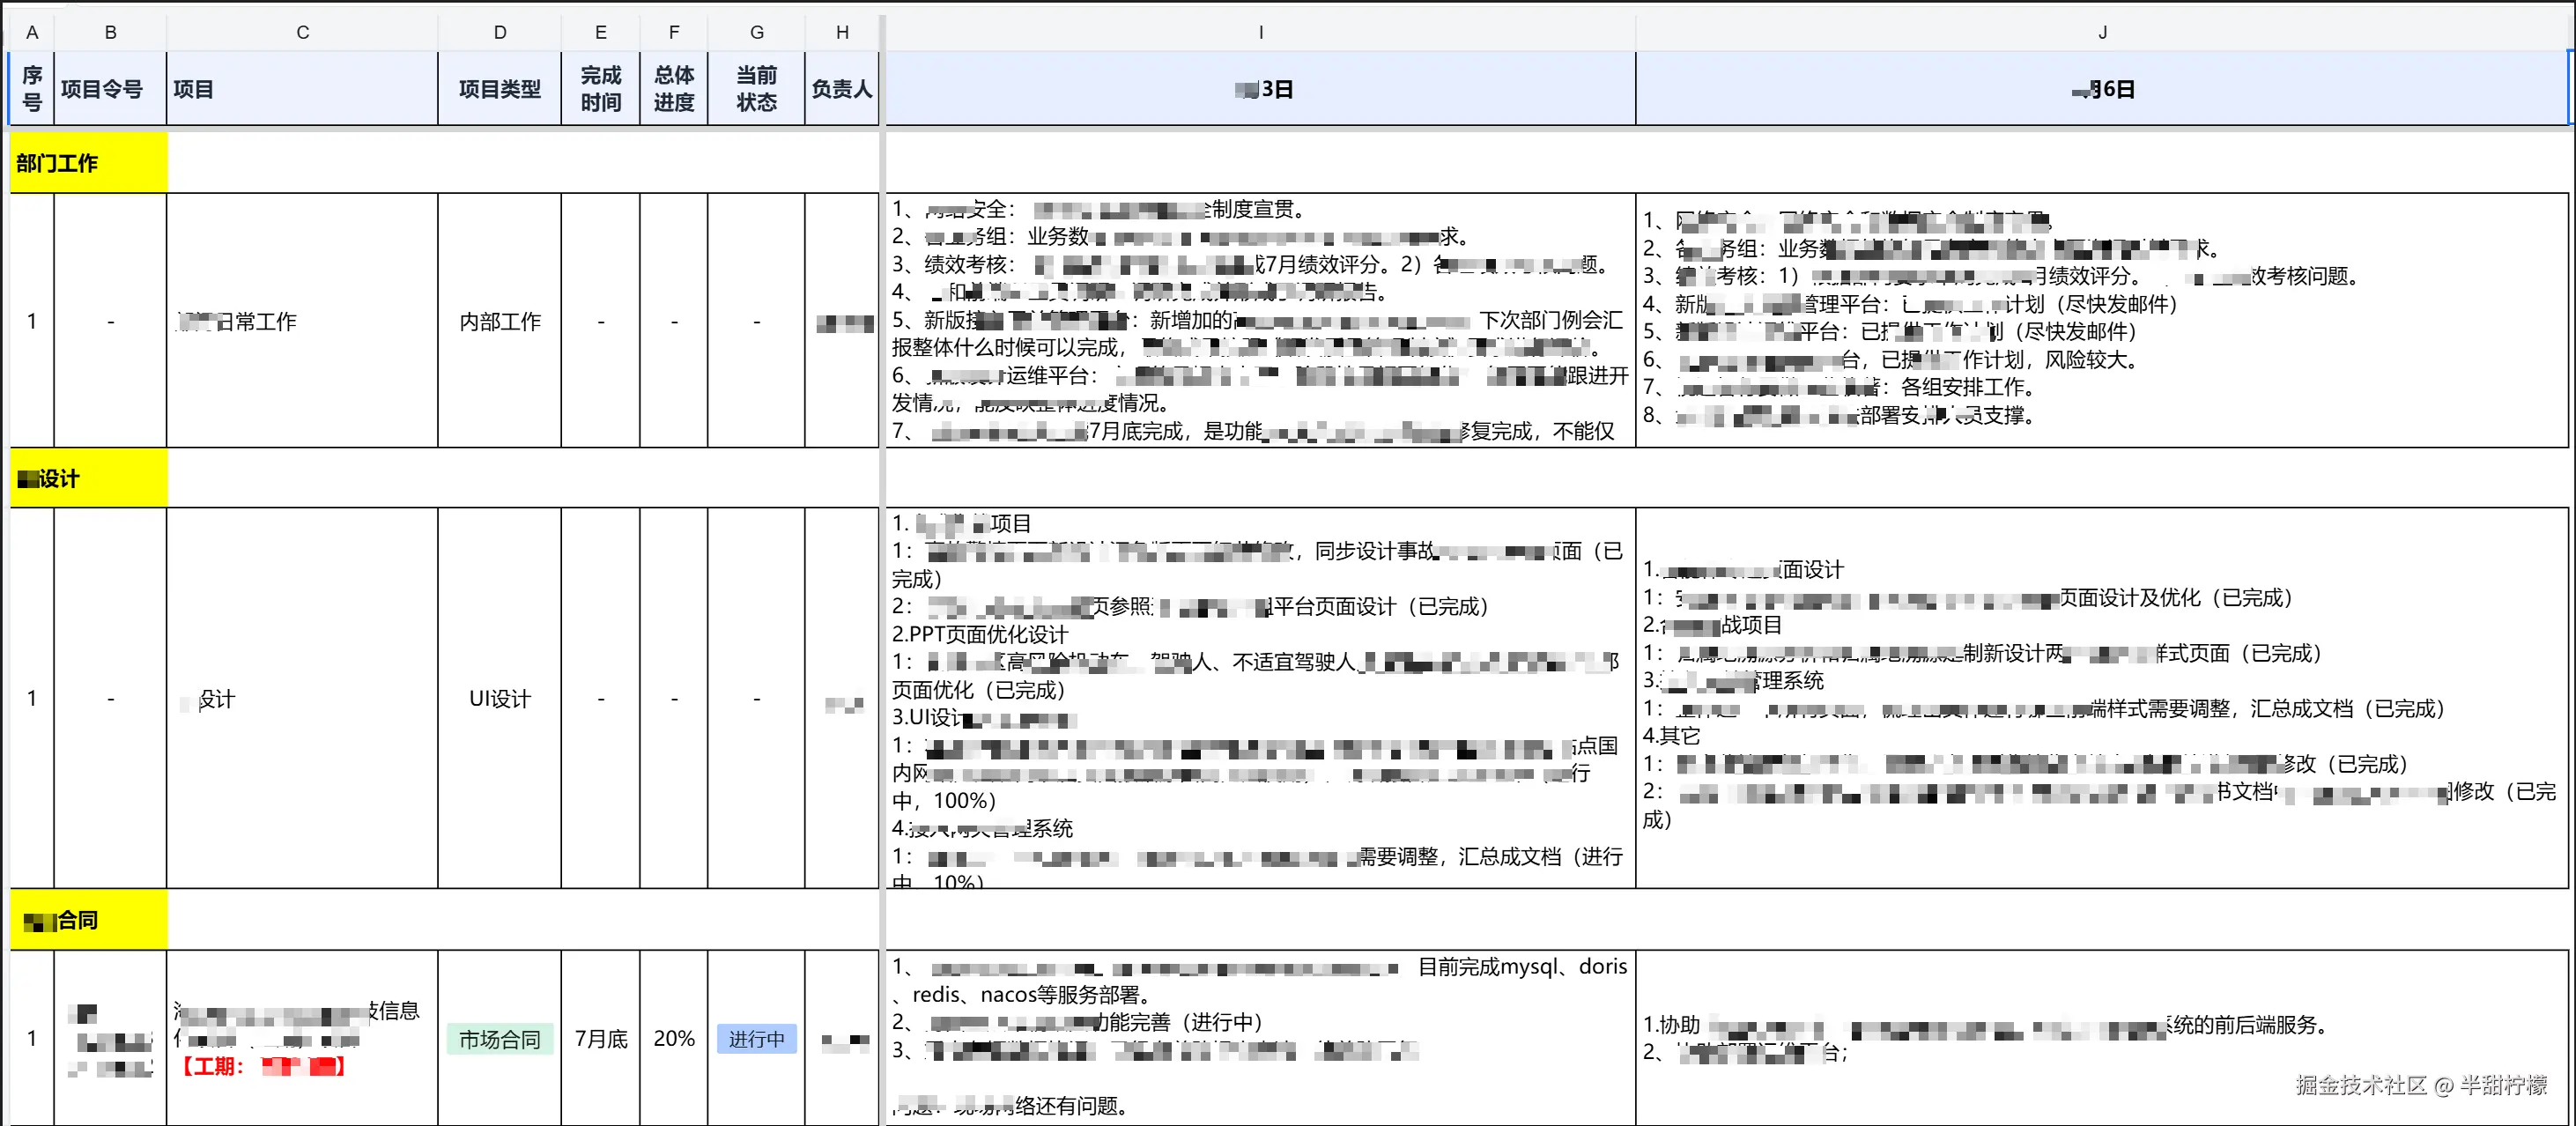The height and width of the screenshot is (1126, 2576).
Task: Click the green 市场合同 tag
Action: (x=500, y=1039)
